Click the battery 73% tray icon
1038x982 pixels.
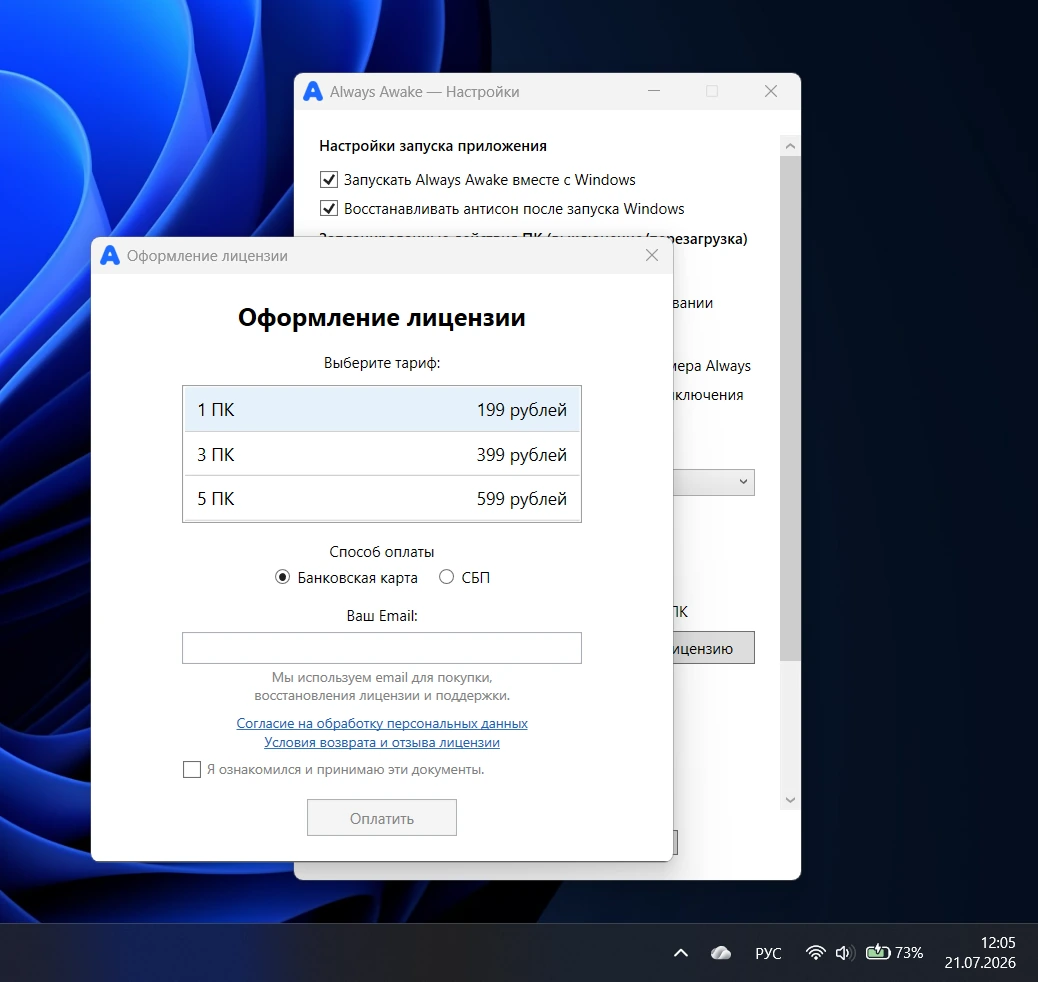[x=894, y=953]
